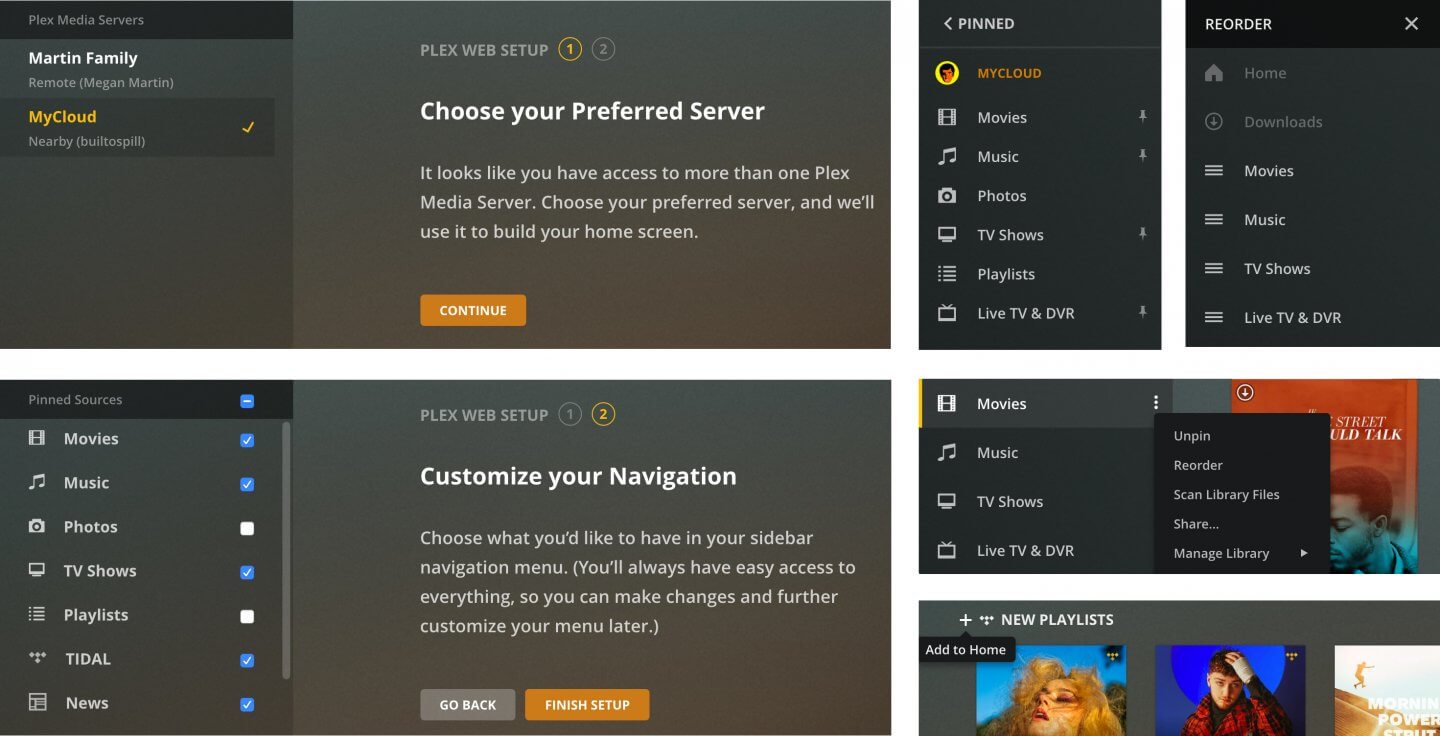
Task: Choose Scan Library Files menu entry
Action: point(1226,495)
